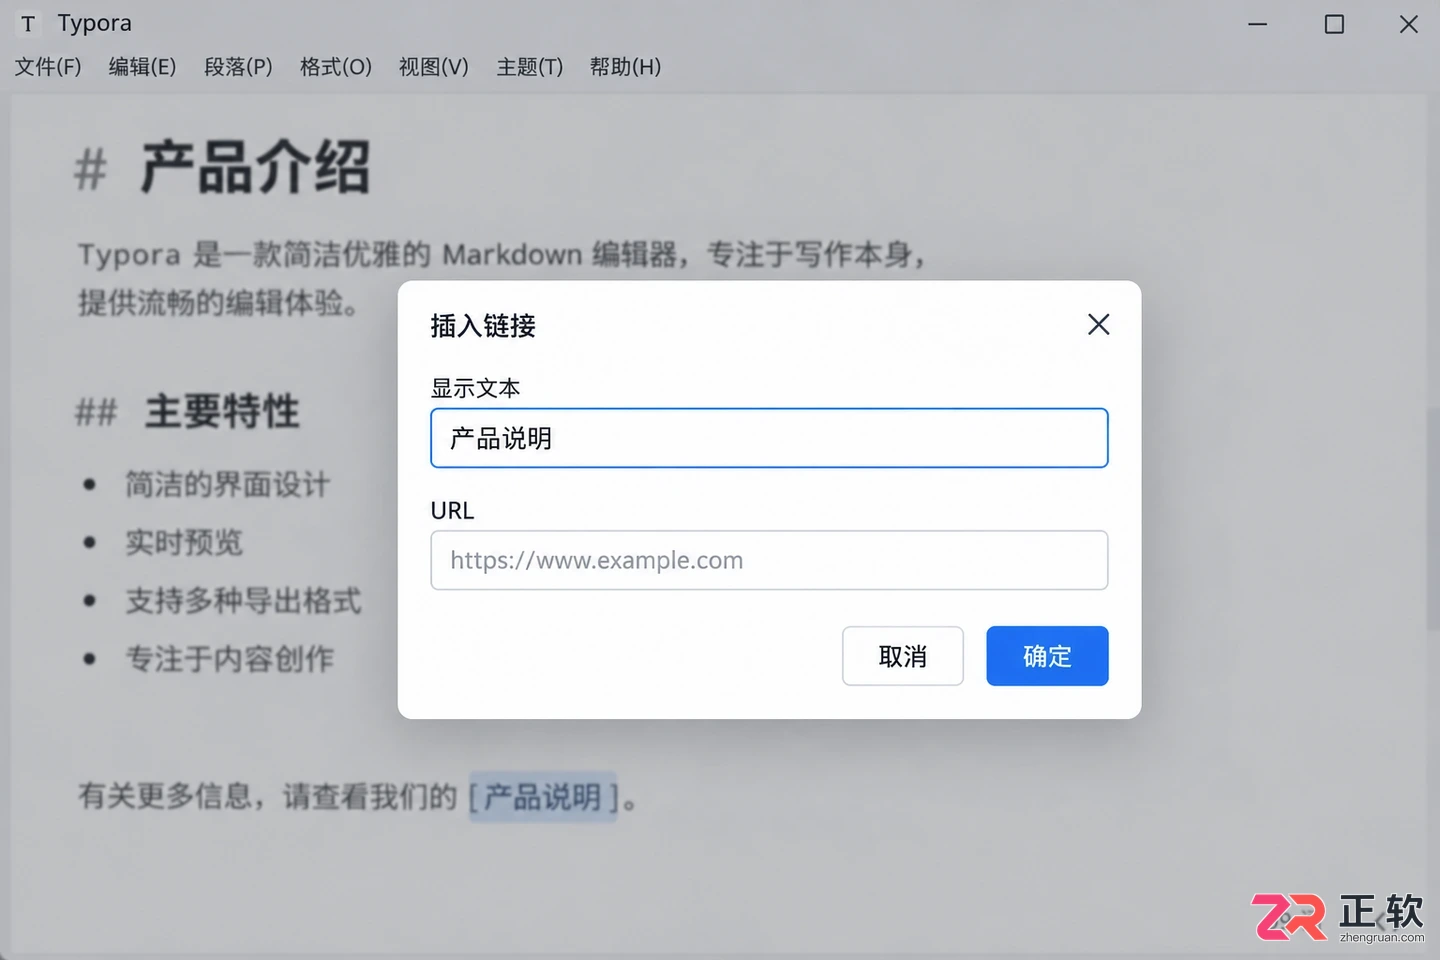Click the vertical scrollbar of the document
Image resolution: width=1440 pixels, height=960 pixels.
point(1433,520)
